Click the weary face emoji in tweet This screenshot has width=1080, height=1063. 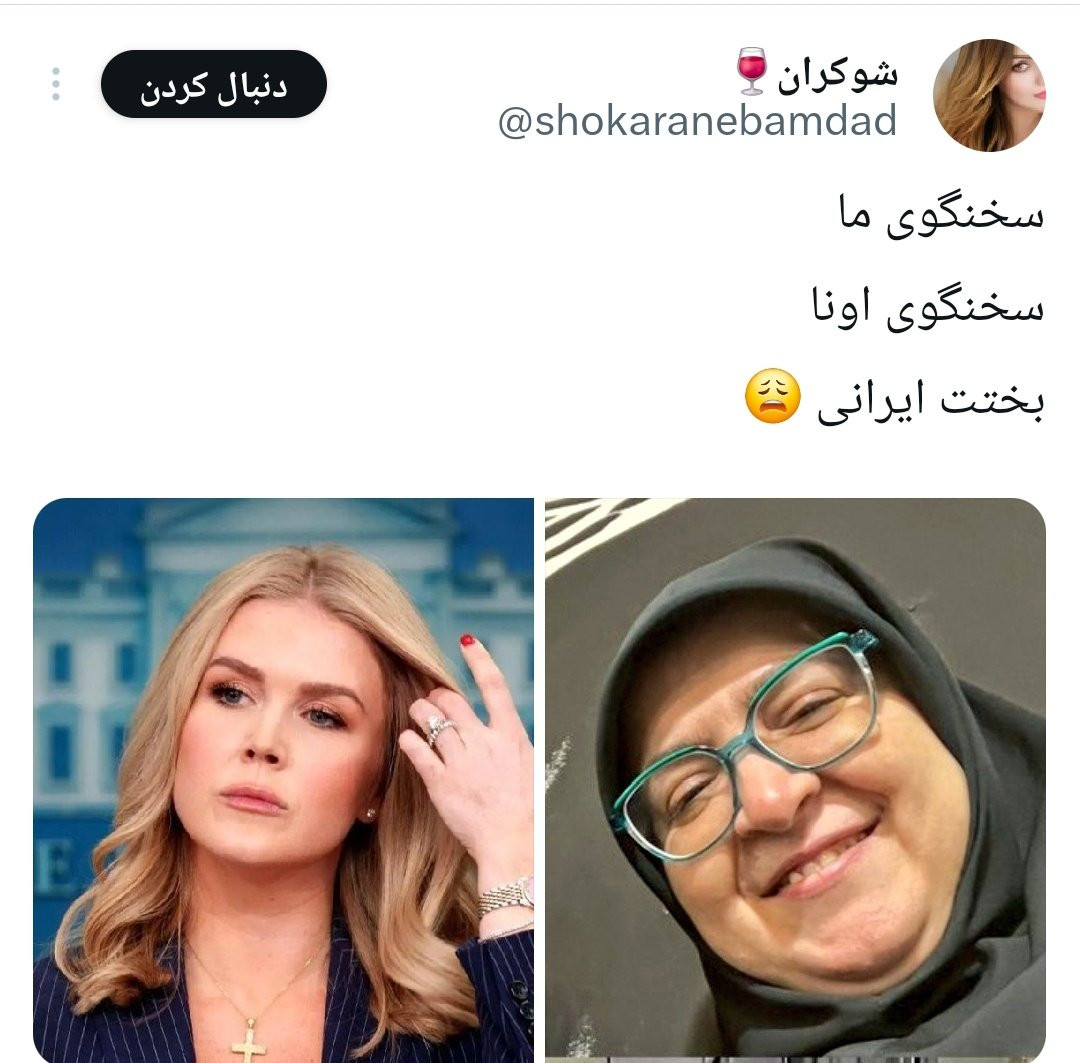pos(773,395)
